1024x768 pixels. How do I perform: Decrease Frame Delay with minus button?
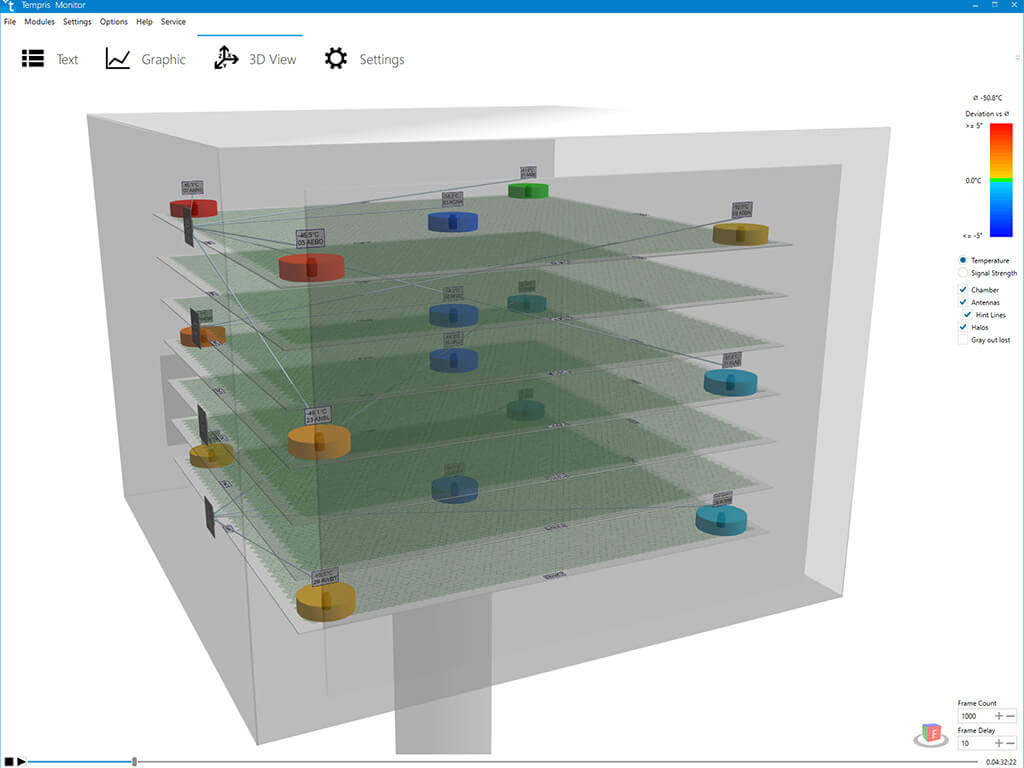pyautogui.click(x=1010, y=743)
